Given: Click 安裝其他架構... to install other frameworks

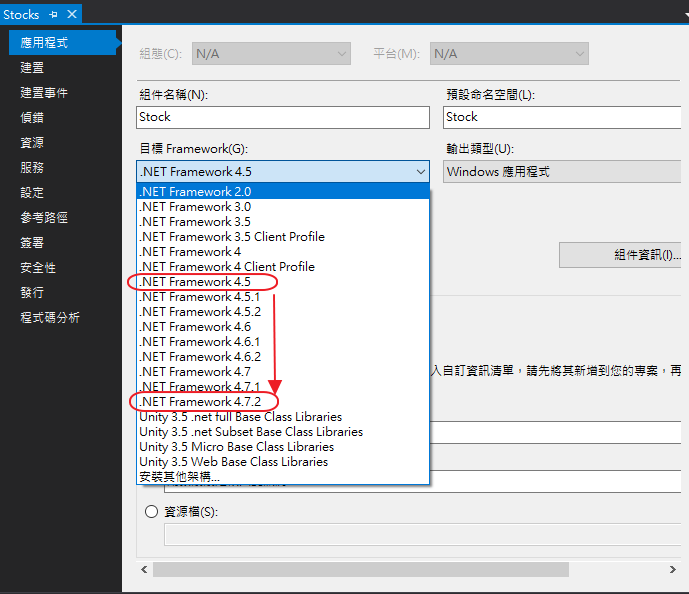Looking at the screenshot, I should [283, 477].
